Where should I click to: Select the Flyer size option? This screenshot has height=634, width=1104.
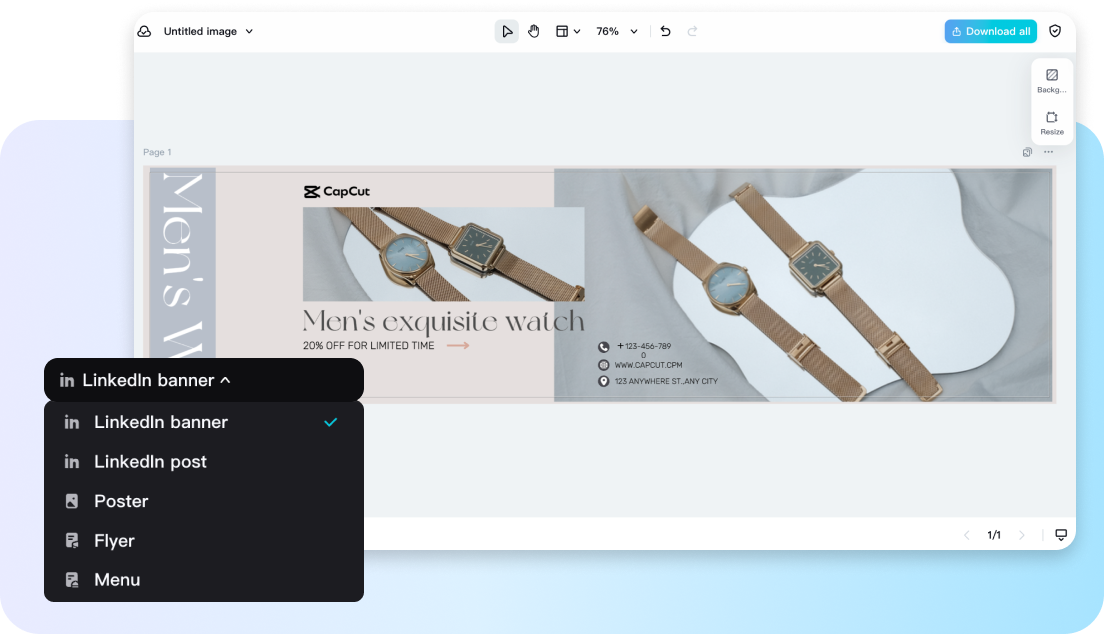(x=203, y=540)
